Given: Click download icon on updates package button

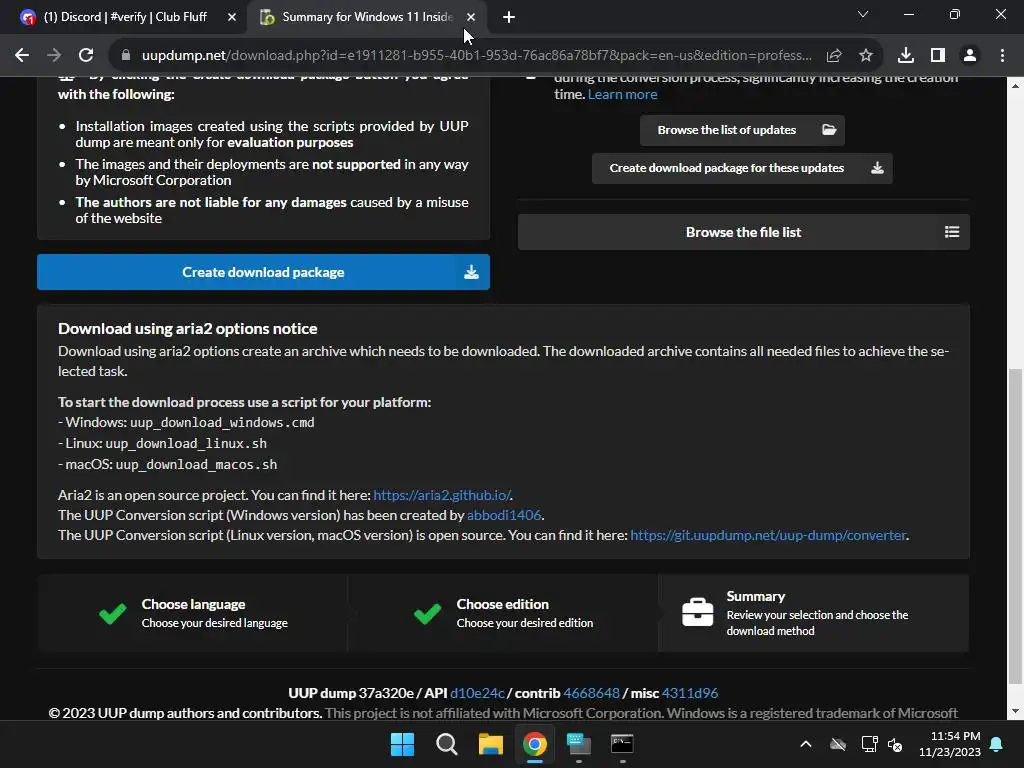Looking at the screenshot, I should 877,168.
